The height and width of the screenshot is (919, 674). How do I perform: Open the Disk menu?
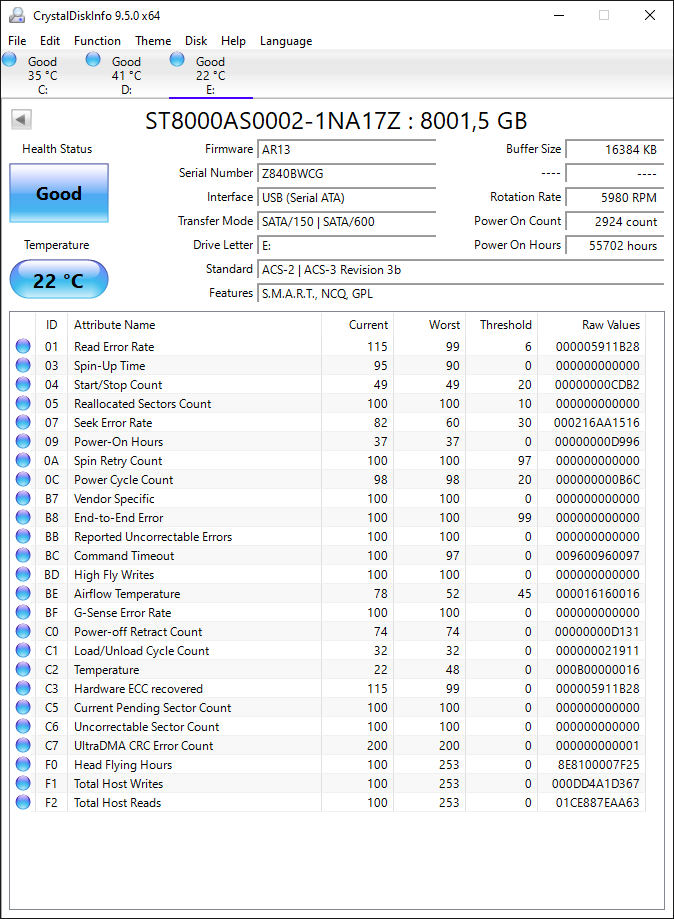point(196,40)
